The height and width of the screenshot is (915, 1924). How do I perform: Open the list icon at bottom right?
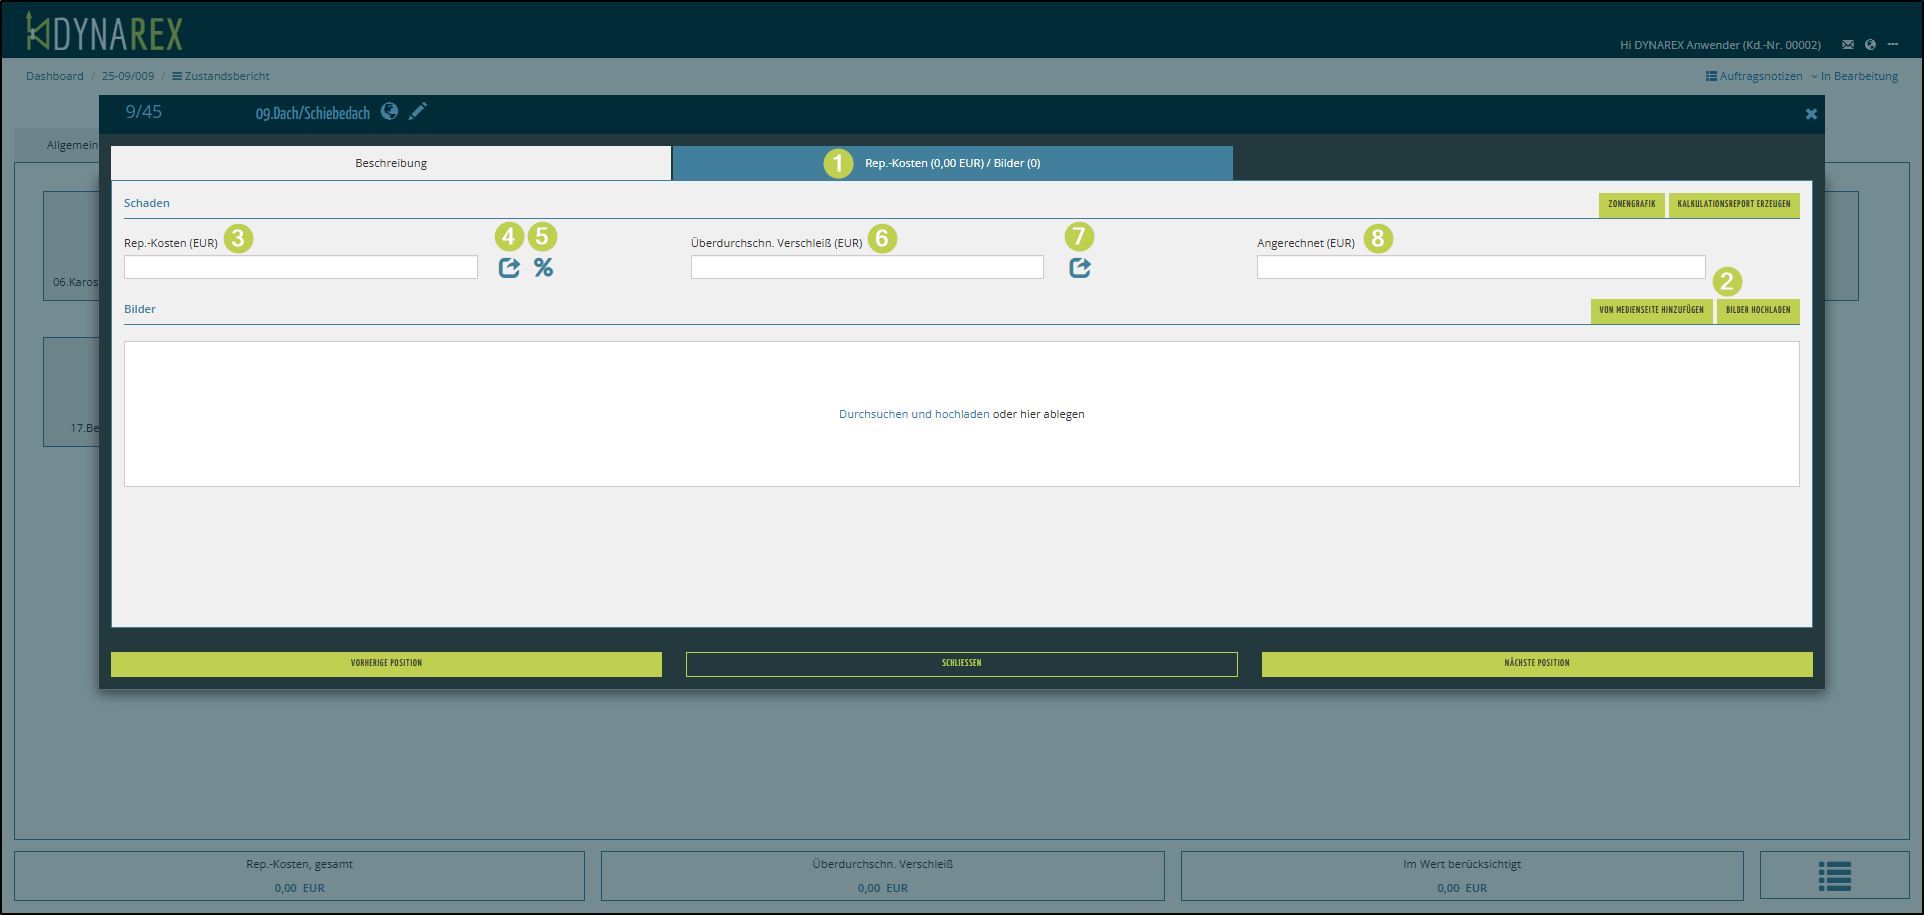(x=1834, y=876)
